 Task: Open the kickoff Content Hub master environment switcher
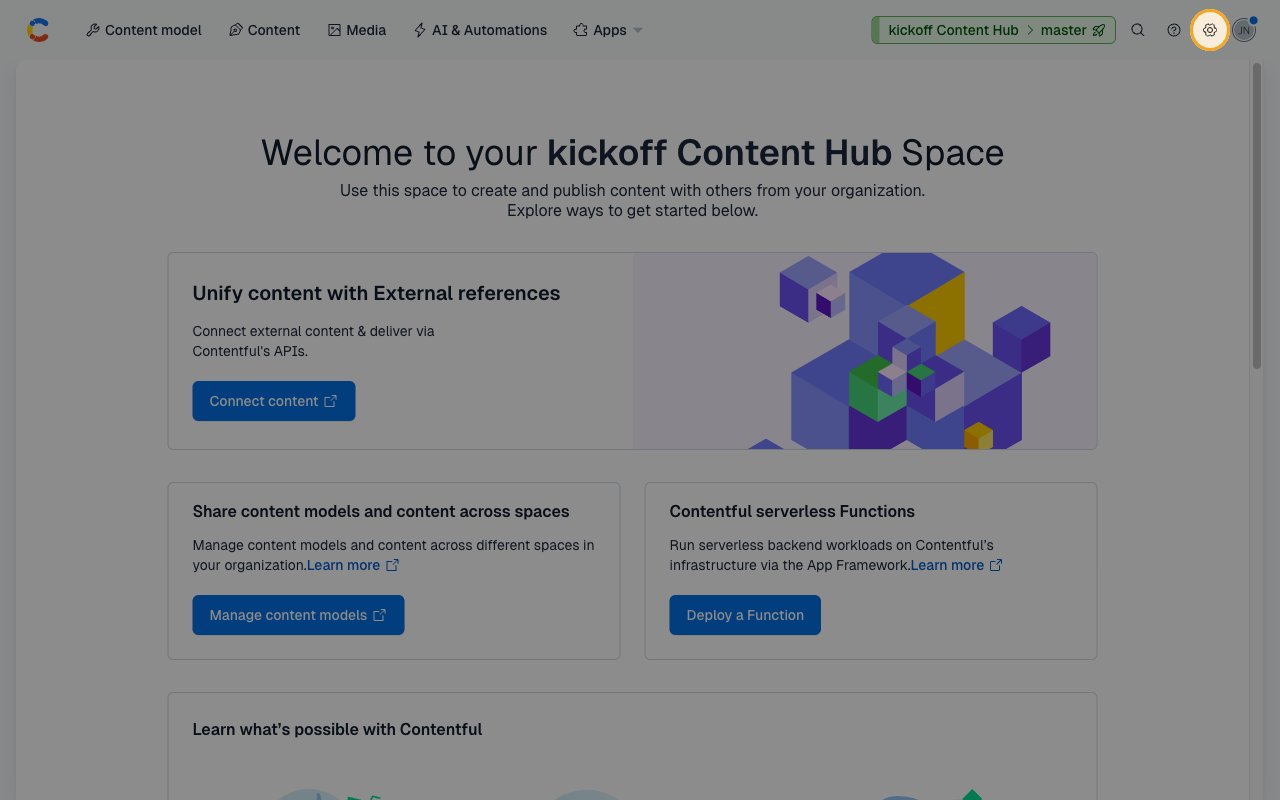click(993, 30)
